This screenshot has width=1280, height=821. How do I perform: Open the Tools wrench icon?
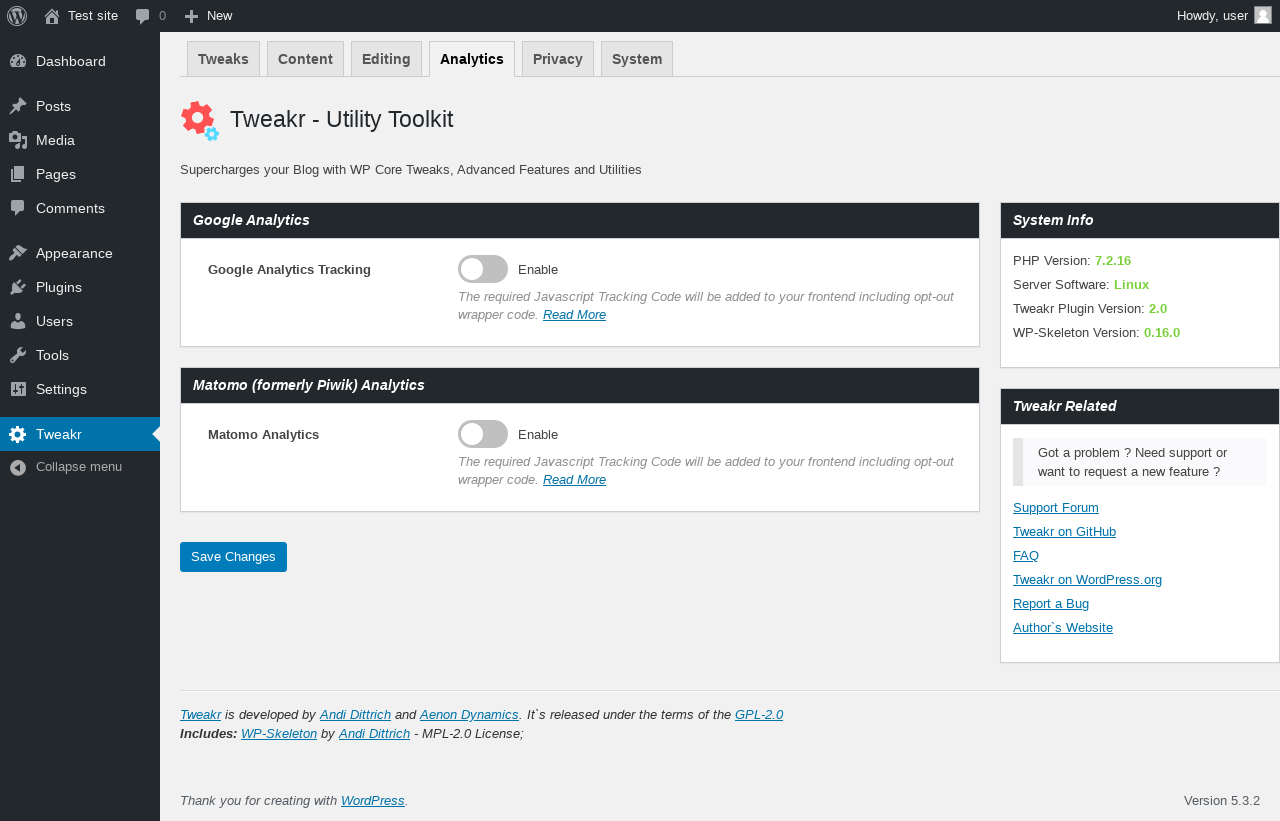pos(18,355)
